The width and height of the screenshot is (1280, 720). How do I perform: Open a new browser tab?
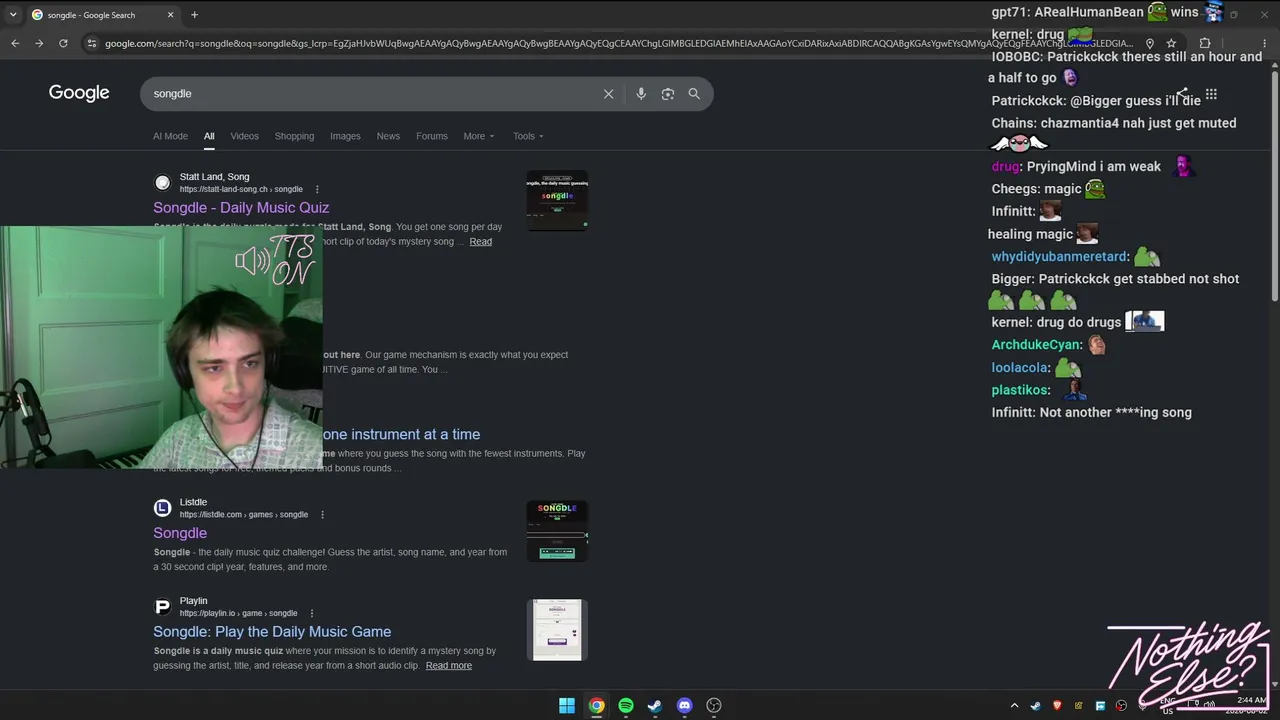click(x=194, y=15)
